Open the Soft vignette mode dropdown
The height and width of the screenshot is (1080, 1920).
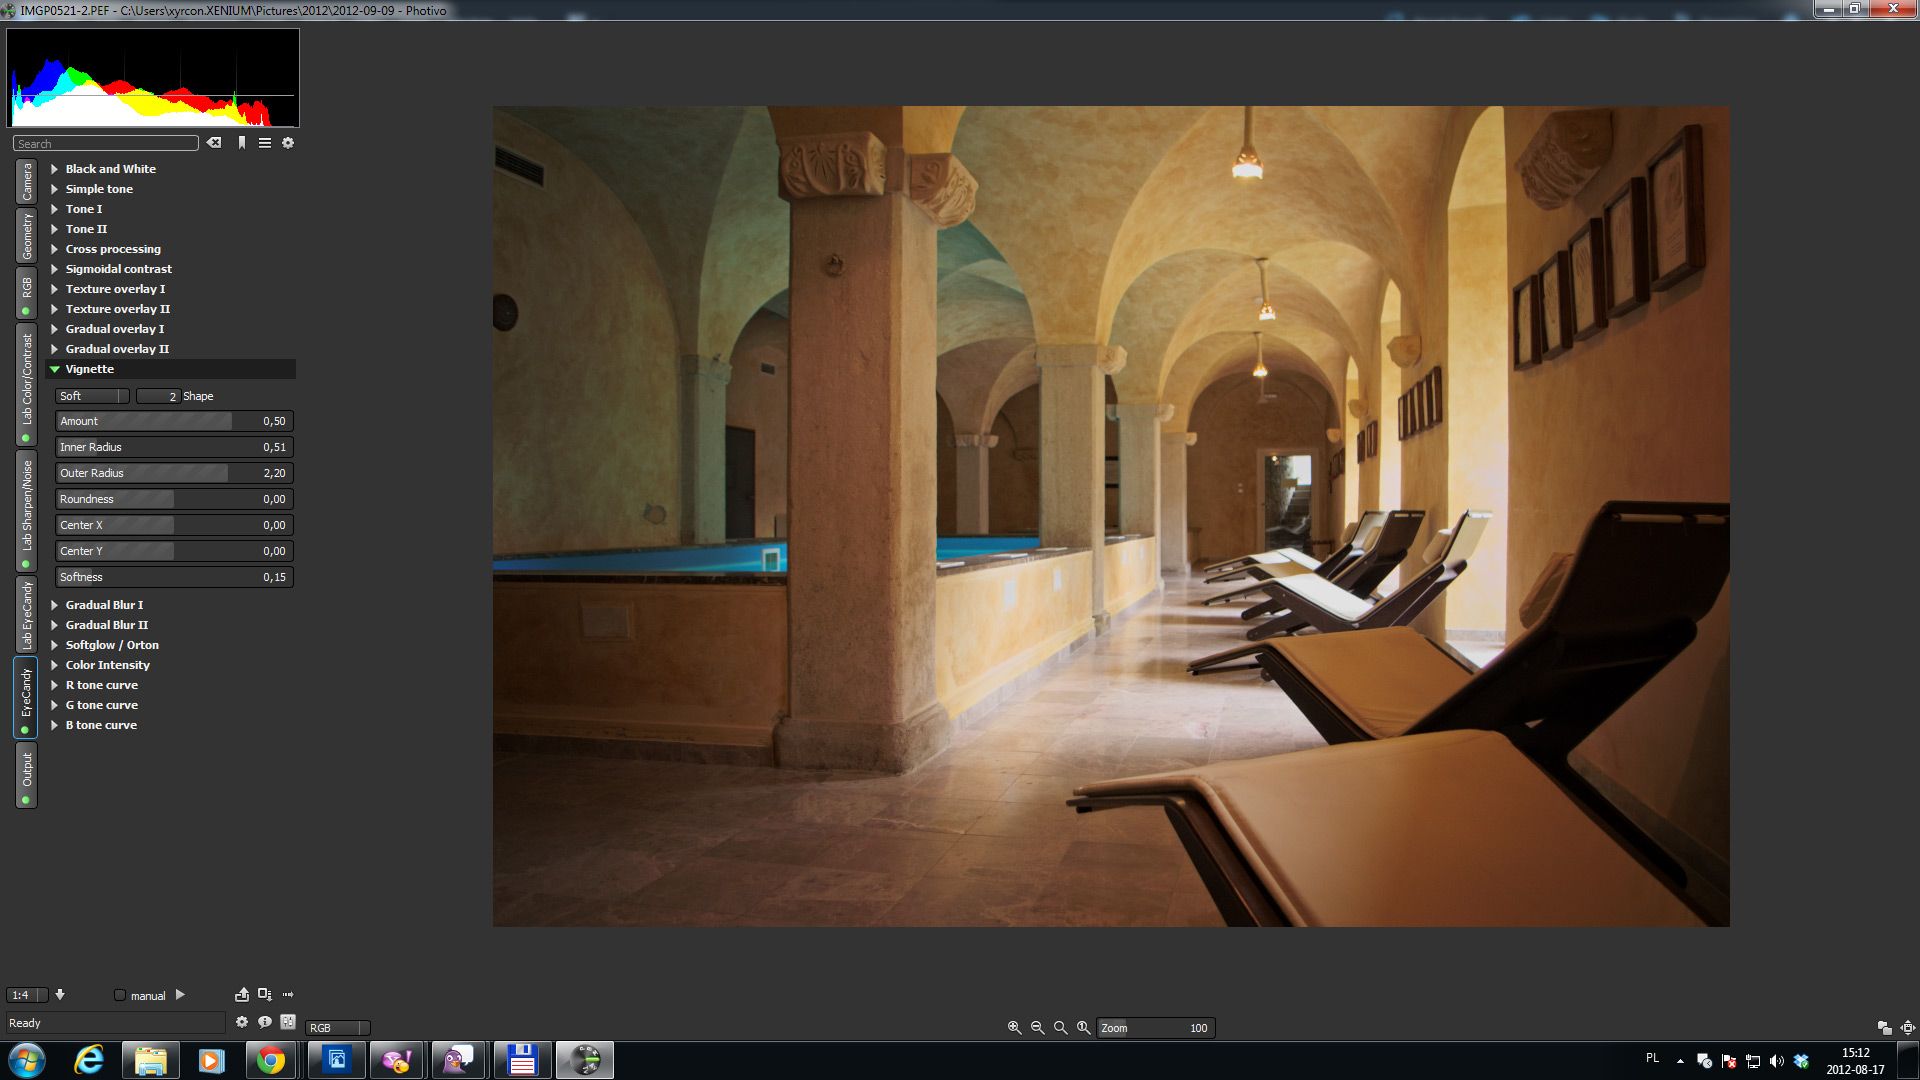pos(92,396)
